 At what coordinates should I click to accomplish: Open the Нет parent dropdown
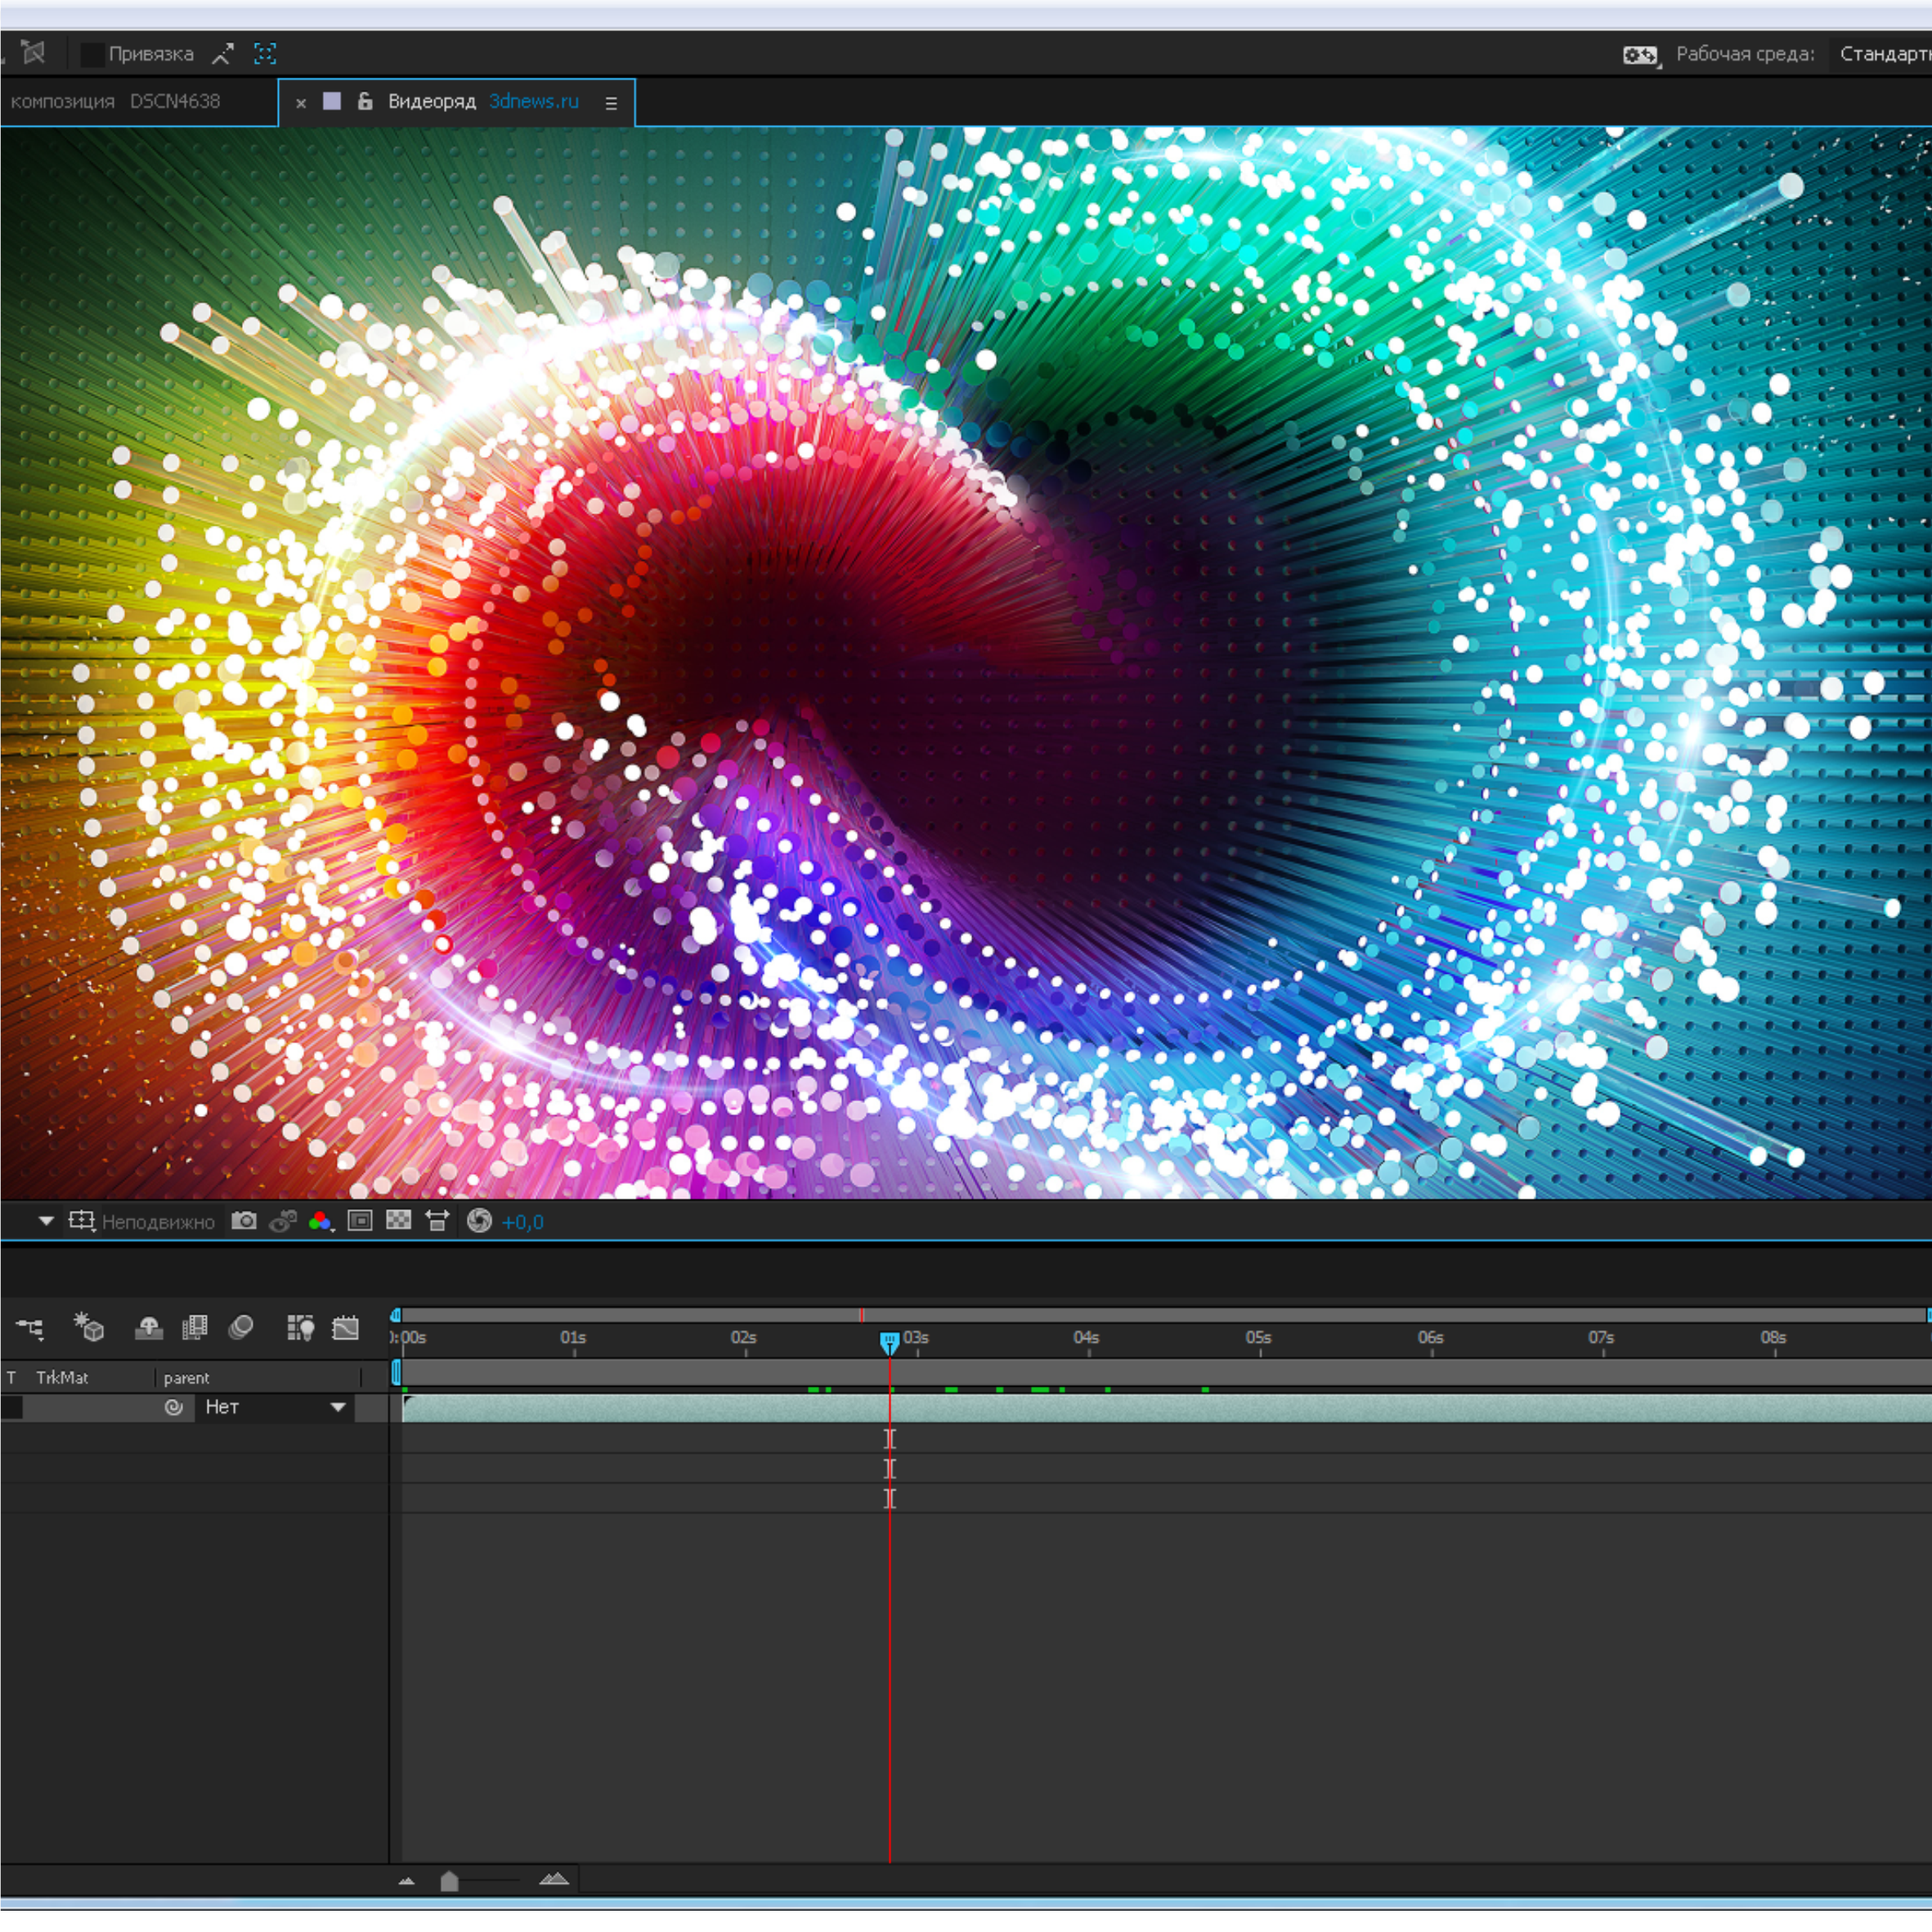point(276,1407)
